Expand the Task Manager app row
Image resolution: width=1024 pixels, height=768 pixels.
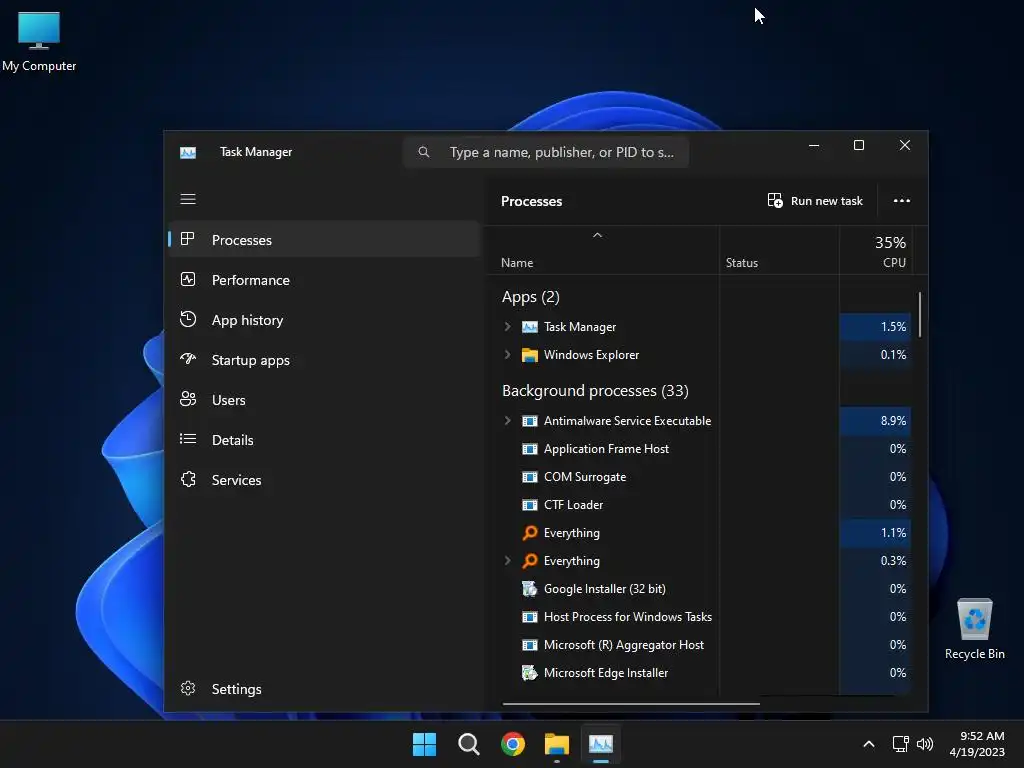pos(507,327)
